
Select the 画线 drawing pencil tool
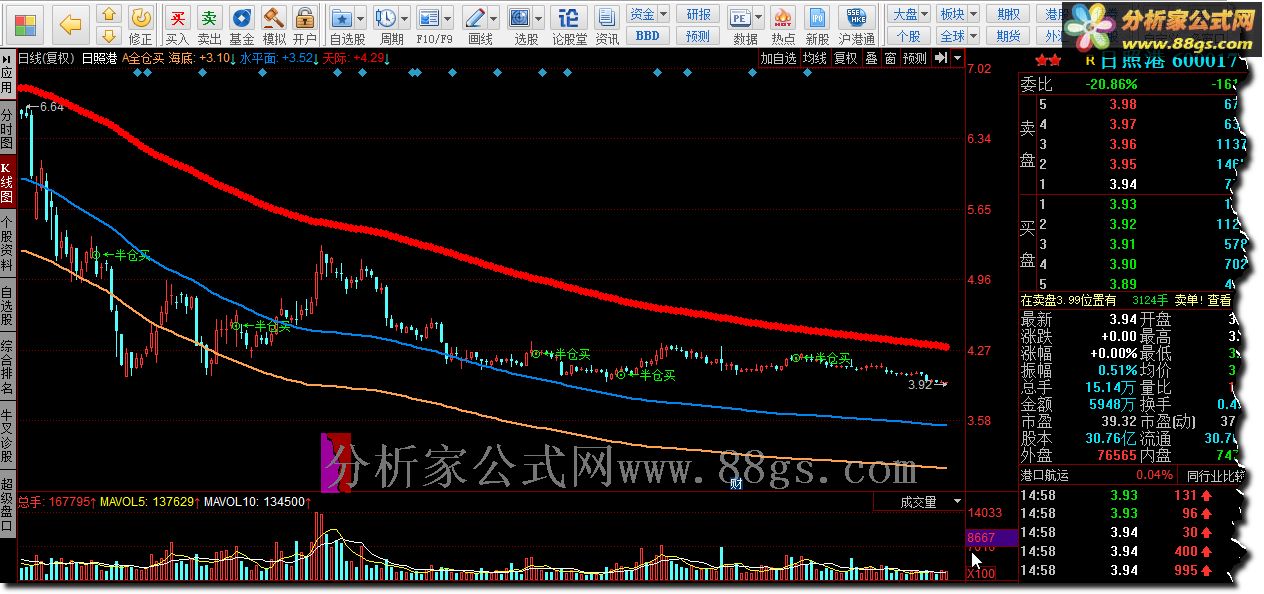click(x=476, y=18)
